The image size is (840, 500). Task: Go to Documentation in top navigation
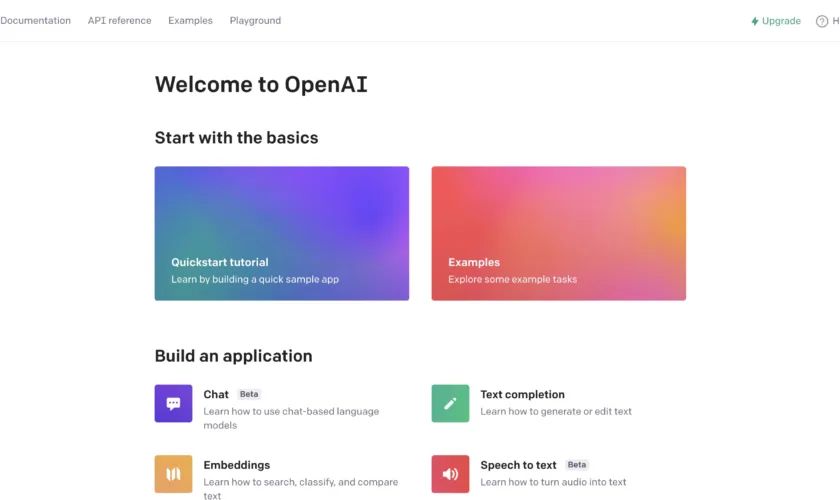click(35, 20)
